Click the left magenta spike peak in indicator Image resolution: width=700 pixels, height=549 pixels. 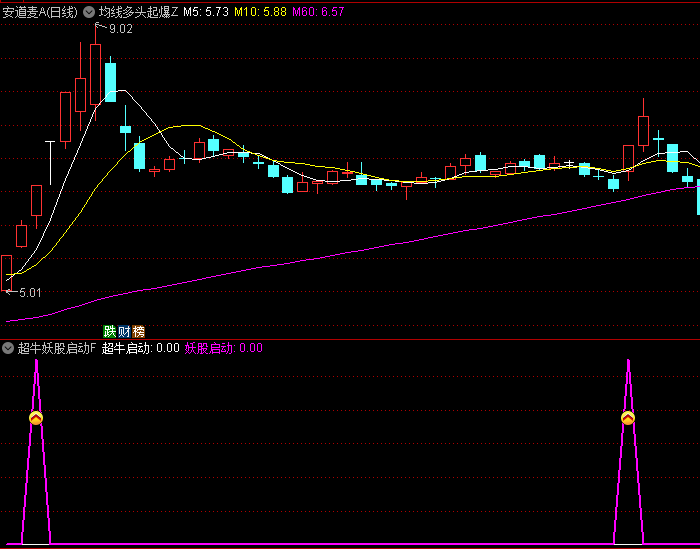[36, 362]
